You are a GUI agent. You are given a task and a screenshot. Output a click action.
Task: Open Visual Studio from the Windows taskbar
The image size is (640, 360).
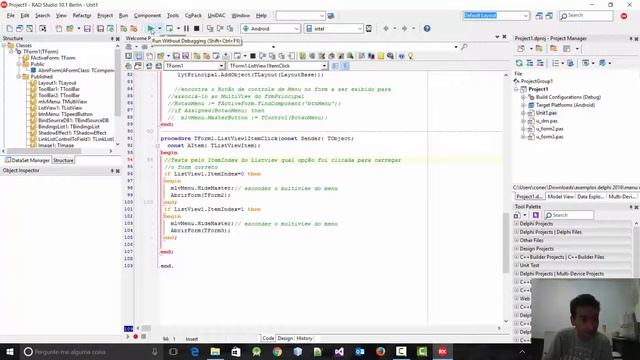click(339, 351)
